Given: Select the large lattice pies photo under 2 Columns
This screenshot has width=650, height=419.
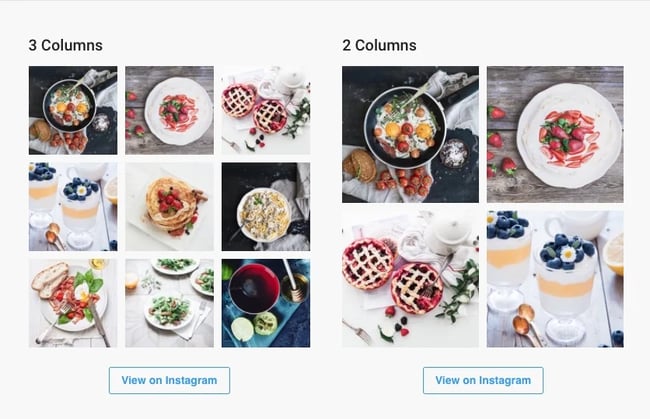Looking at the screenshot, I should pyautogui.click(x=410, y=278).
